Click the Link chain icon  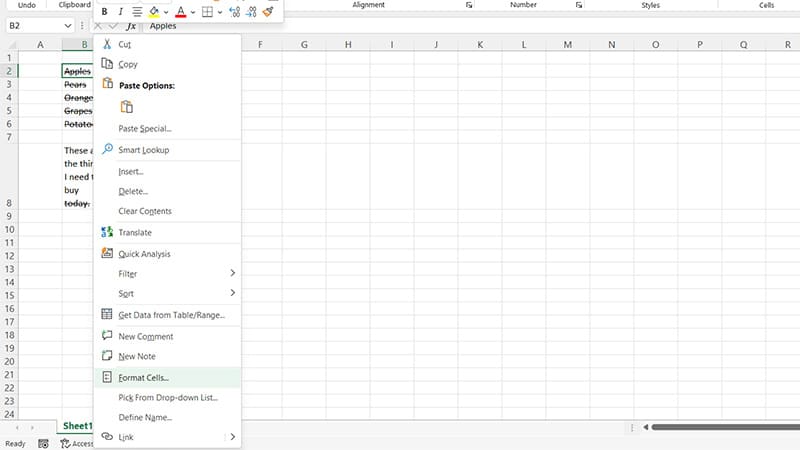(x=107, y=436)
